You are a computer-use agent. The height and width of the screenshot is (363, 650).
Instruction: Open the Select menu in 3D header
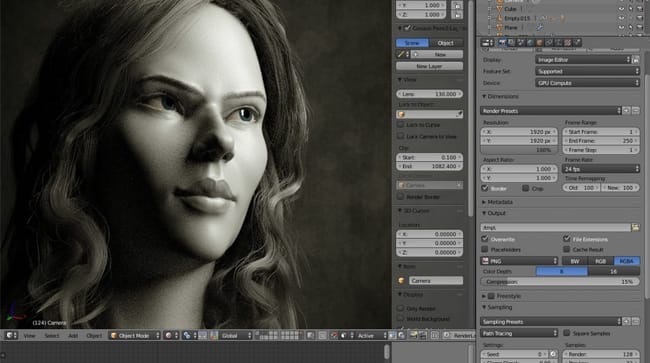[52, 336]
